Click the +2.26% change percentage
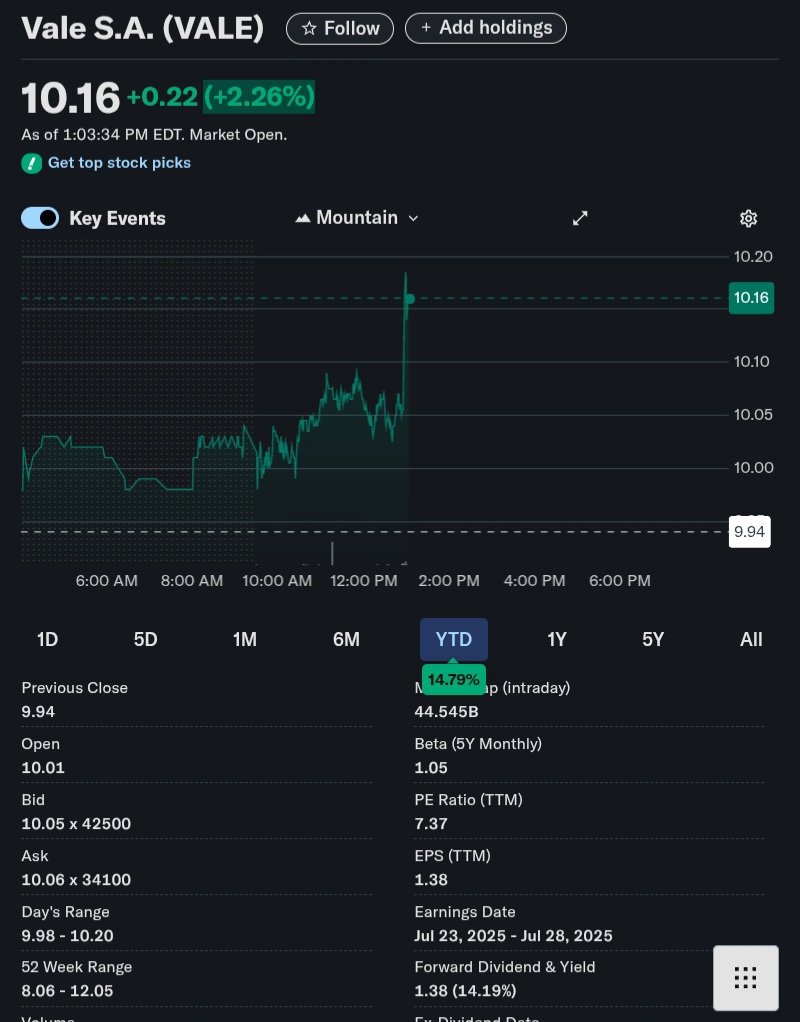The image size is (800, 1022). [259, 97]
